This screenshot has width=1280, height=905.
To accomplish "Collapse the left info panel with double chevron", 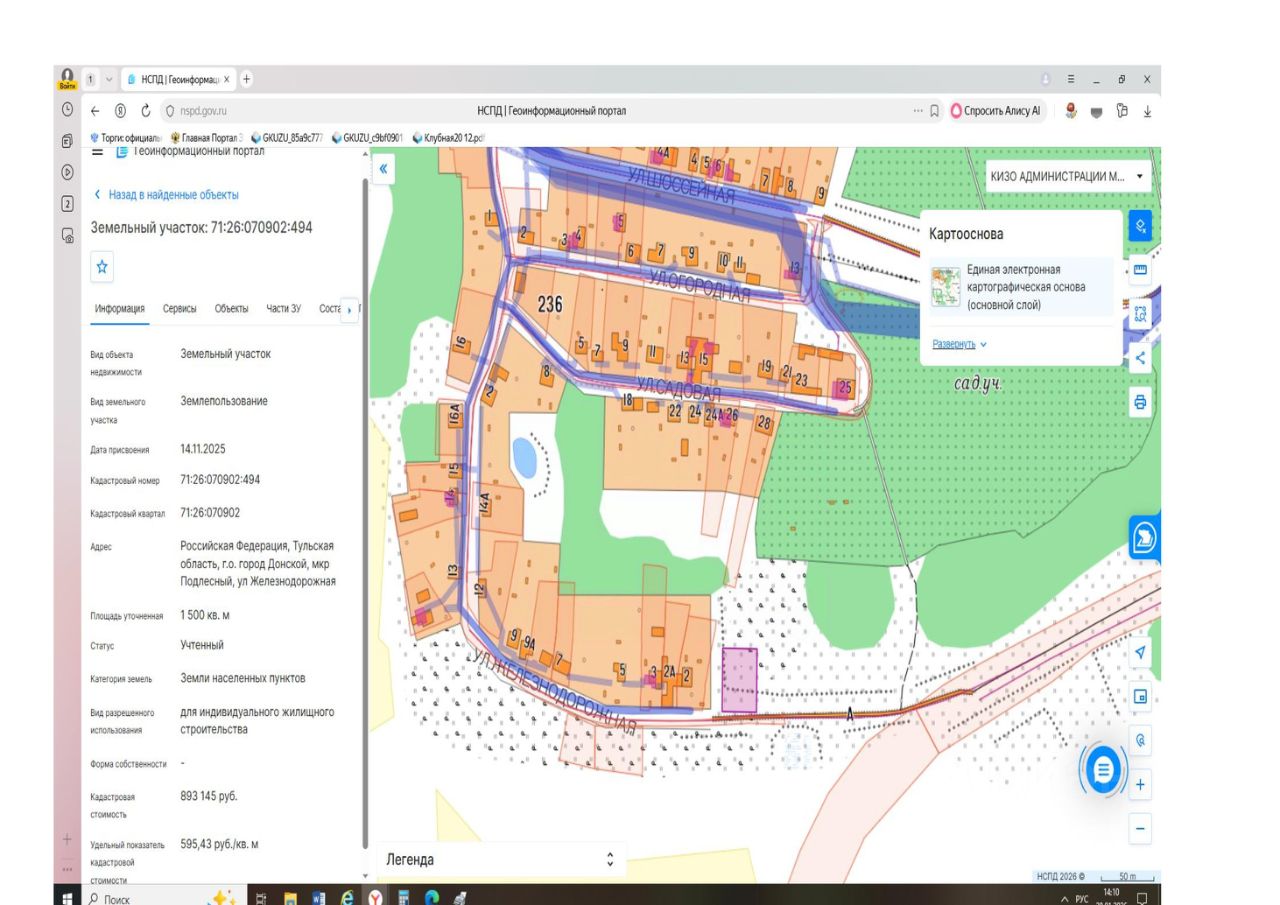I will [x=382, y=168].
